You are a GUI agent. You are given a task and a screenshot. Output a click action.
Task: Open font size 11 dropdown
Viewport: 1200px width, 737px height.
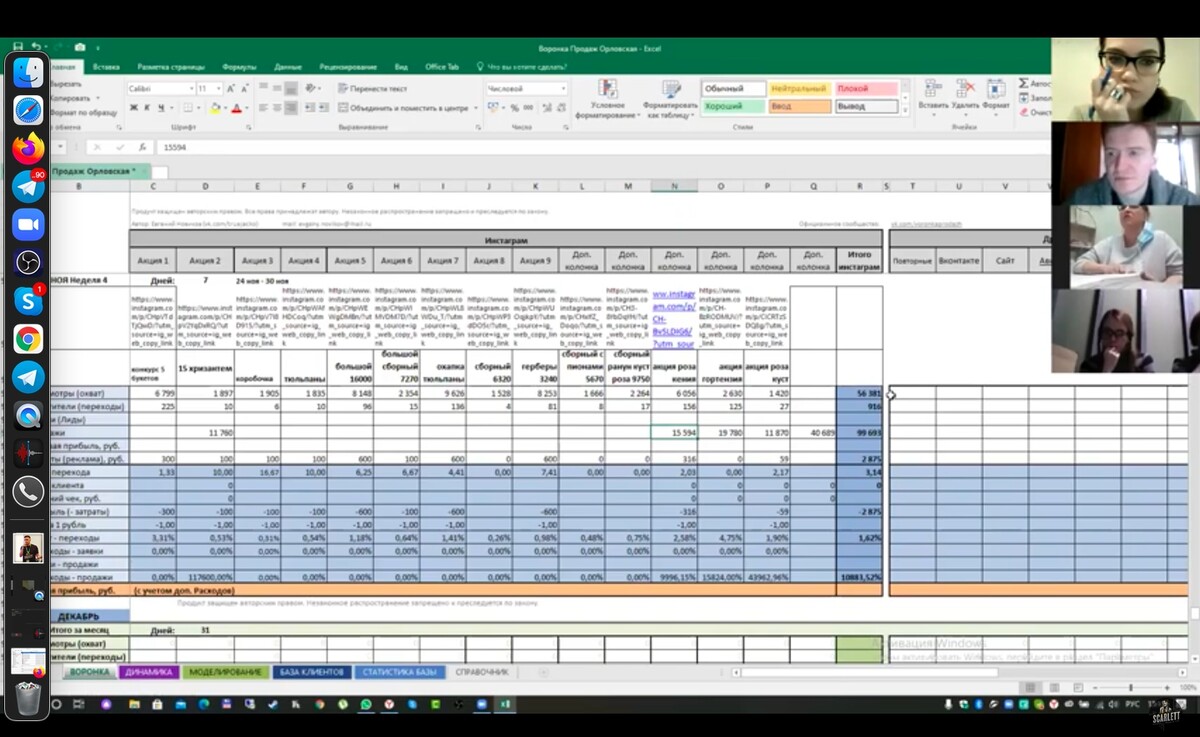click(218, 89)
